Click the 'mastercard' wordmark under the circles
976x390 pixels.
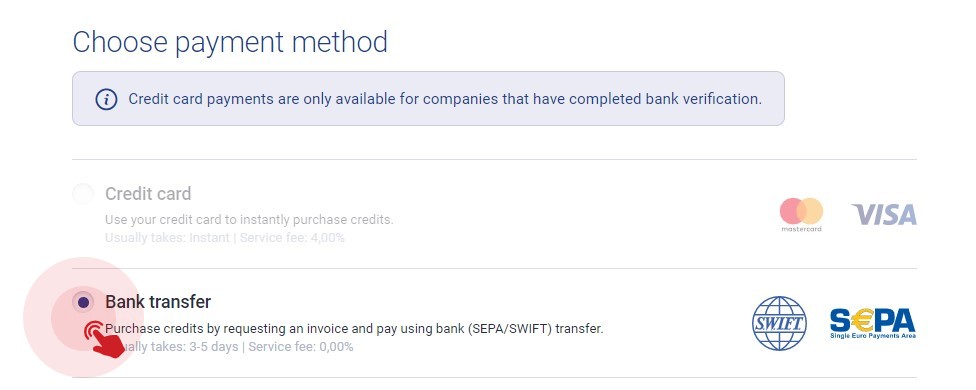coord(801,230)
